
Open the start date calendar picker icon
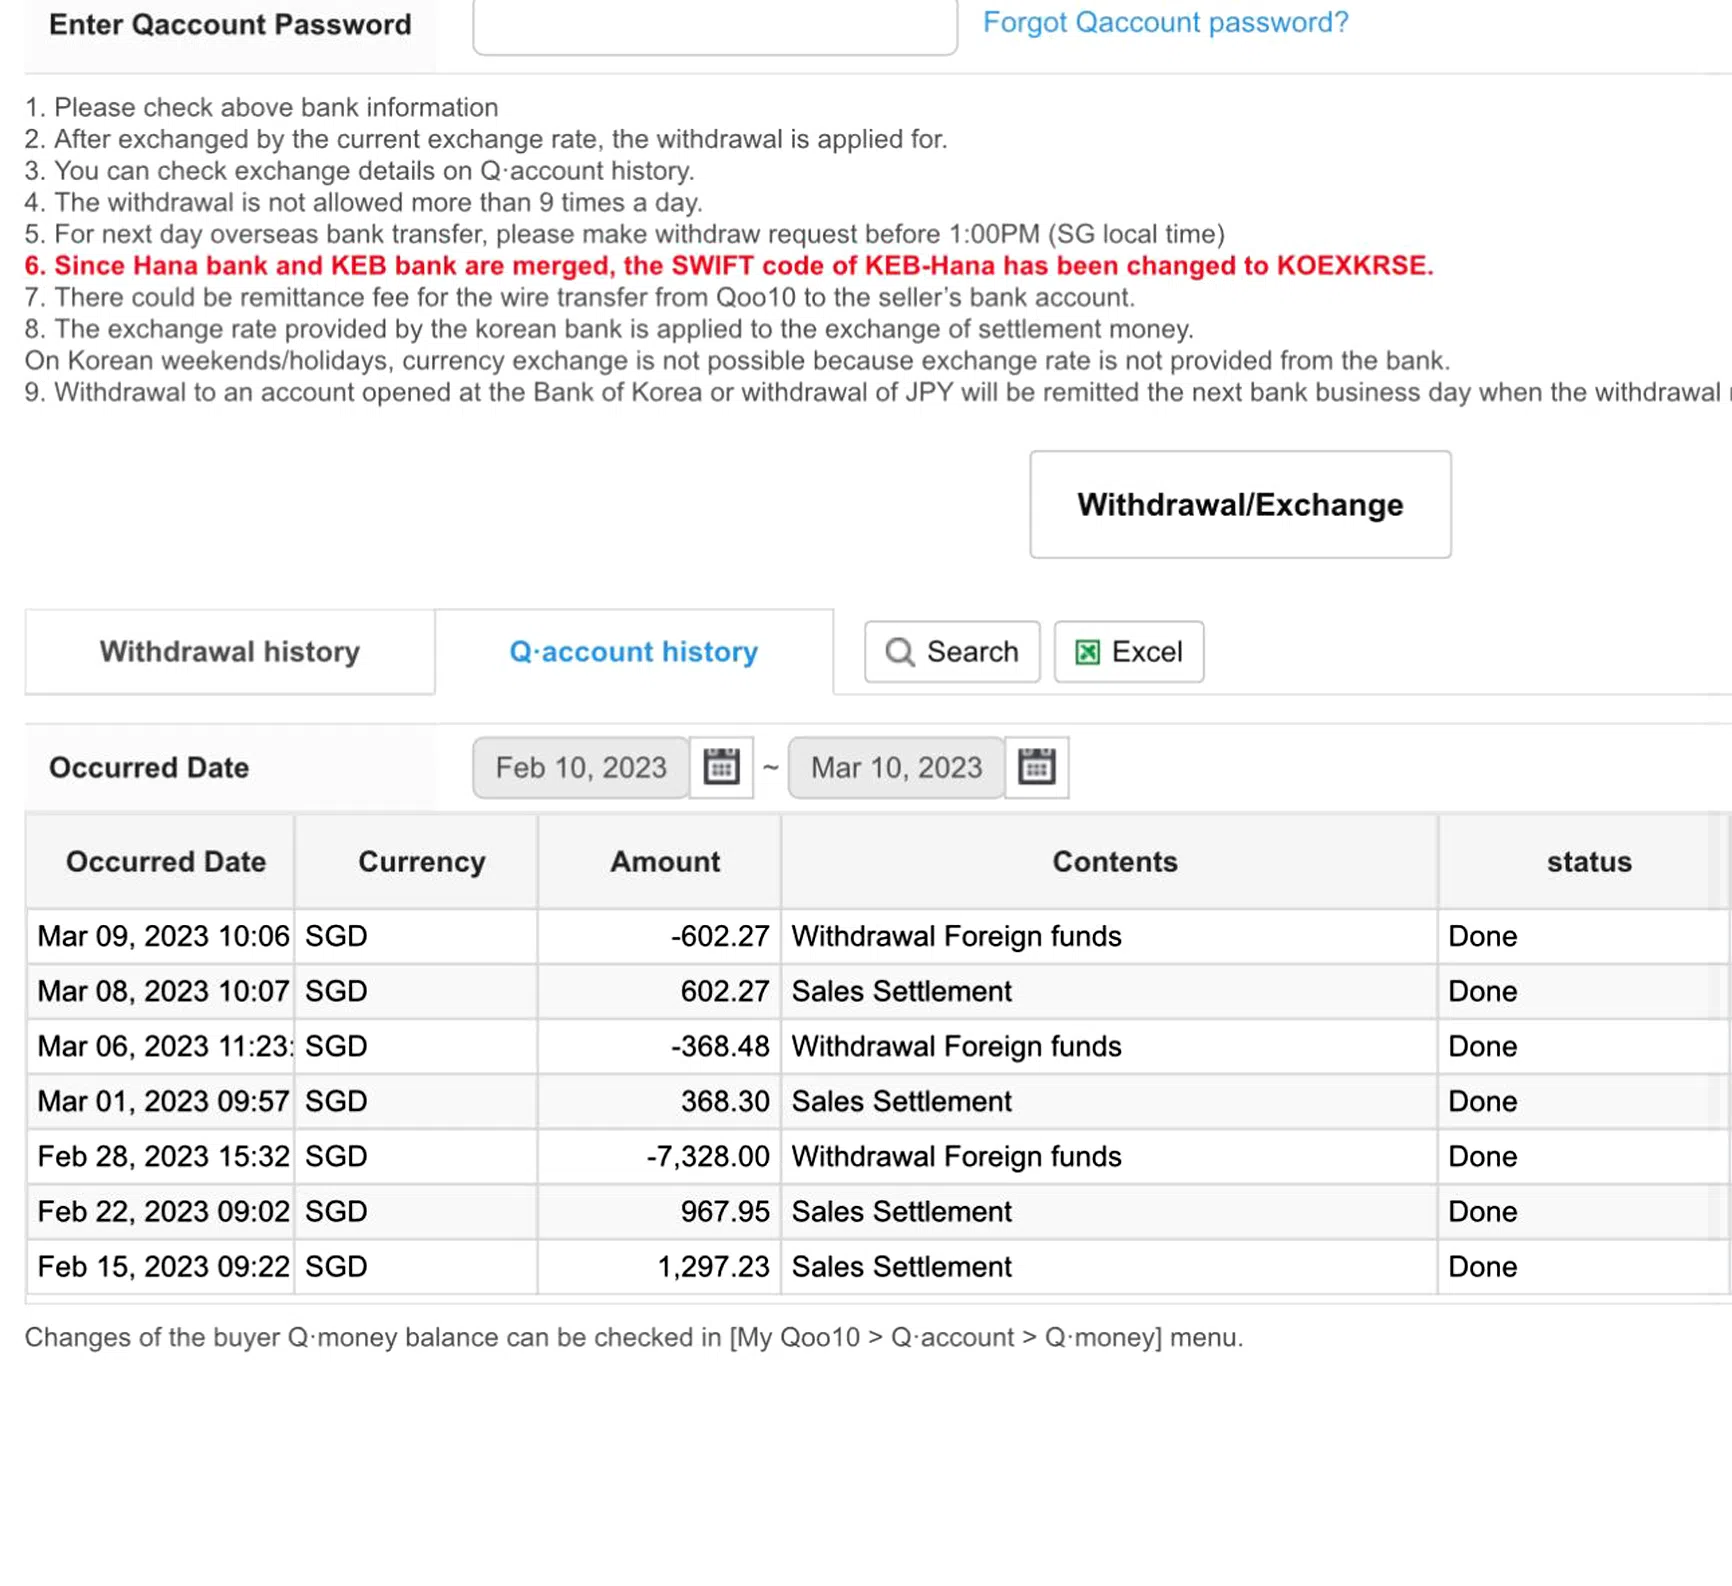pyautogui.click(x=721, y=767)
